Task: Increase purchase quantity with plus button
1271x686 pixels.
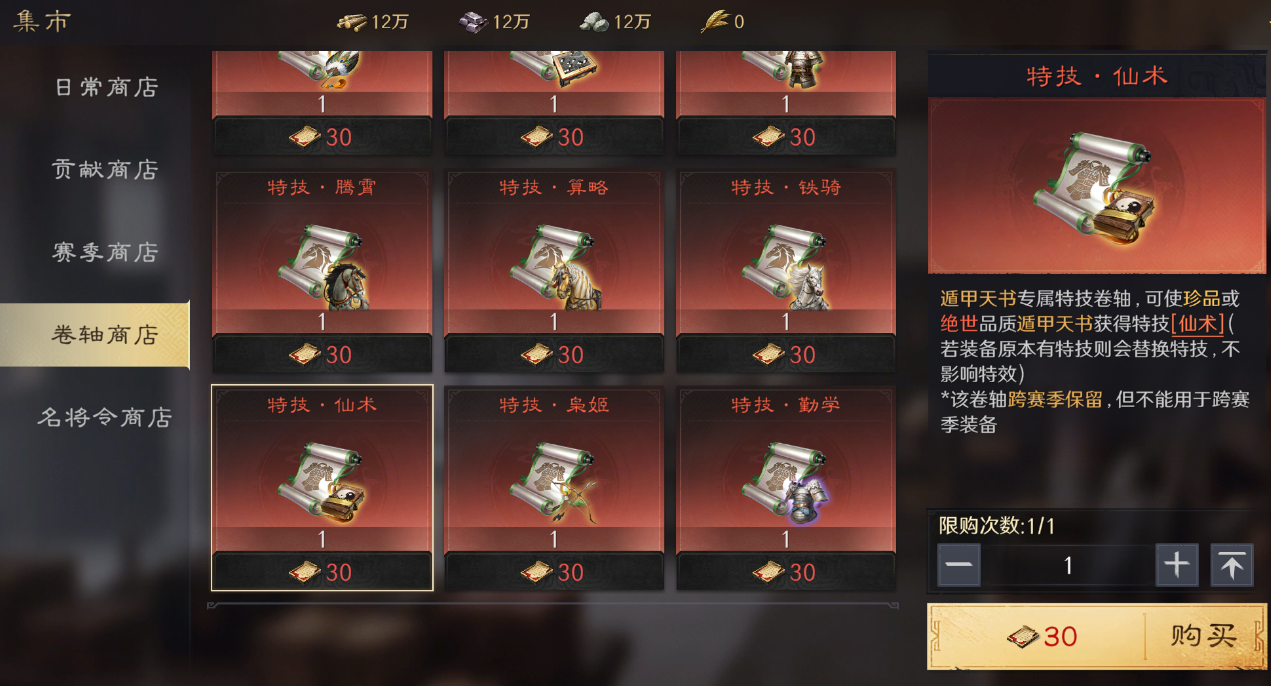Action: click(x=1177, y=565)
